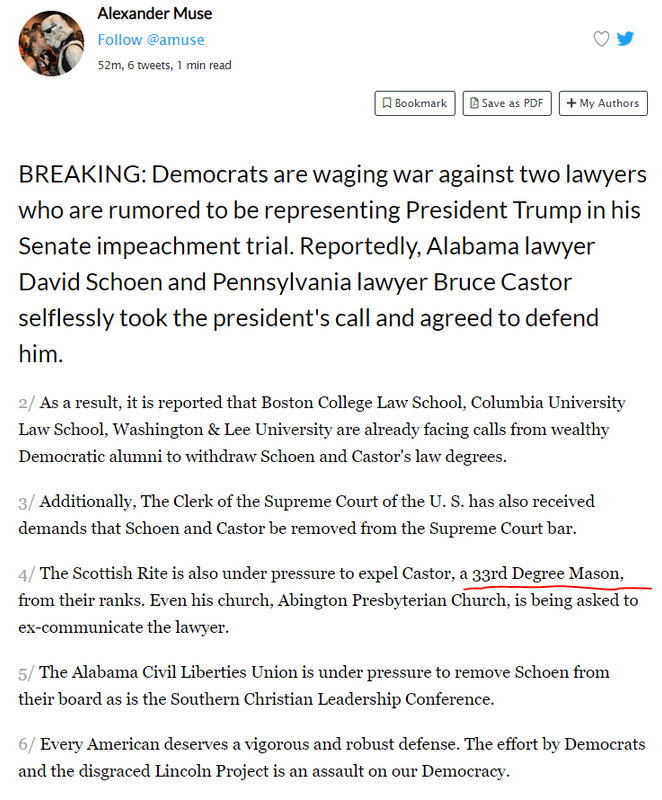662x800 pixels.
Task: Click the Lincoln Project closing paragraph
Action: pyautogui.click(x=332, y=758)
